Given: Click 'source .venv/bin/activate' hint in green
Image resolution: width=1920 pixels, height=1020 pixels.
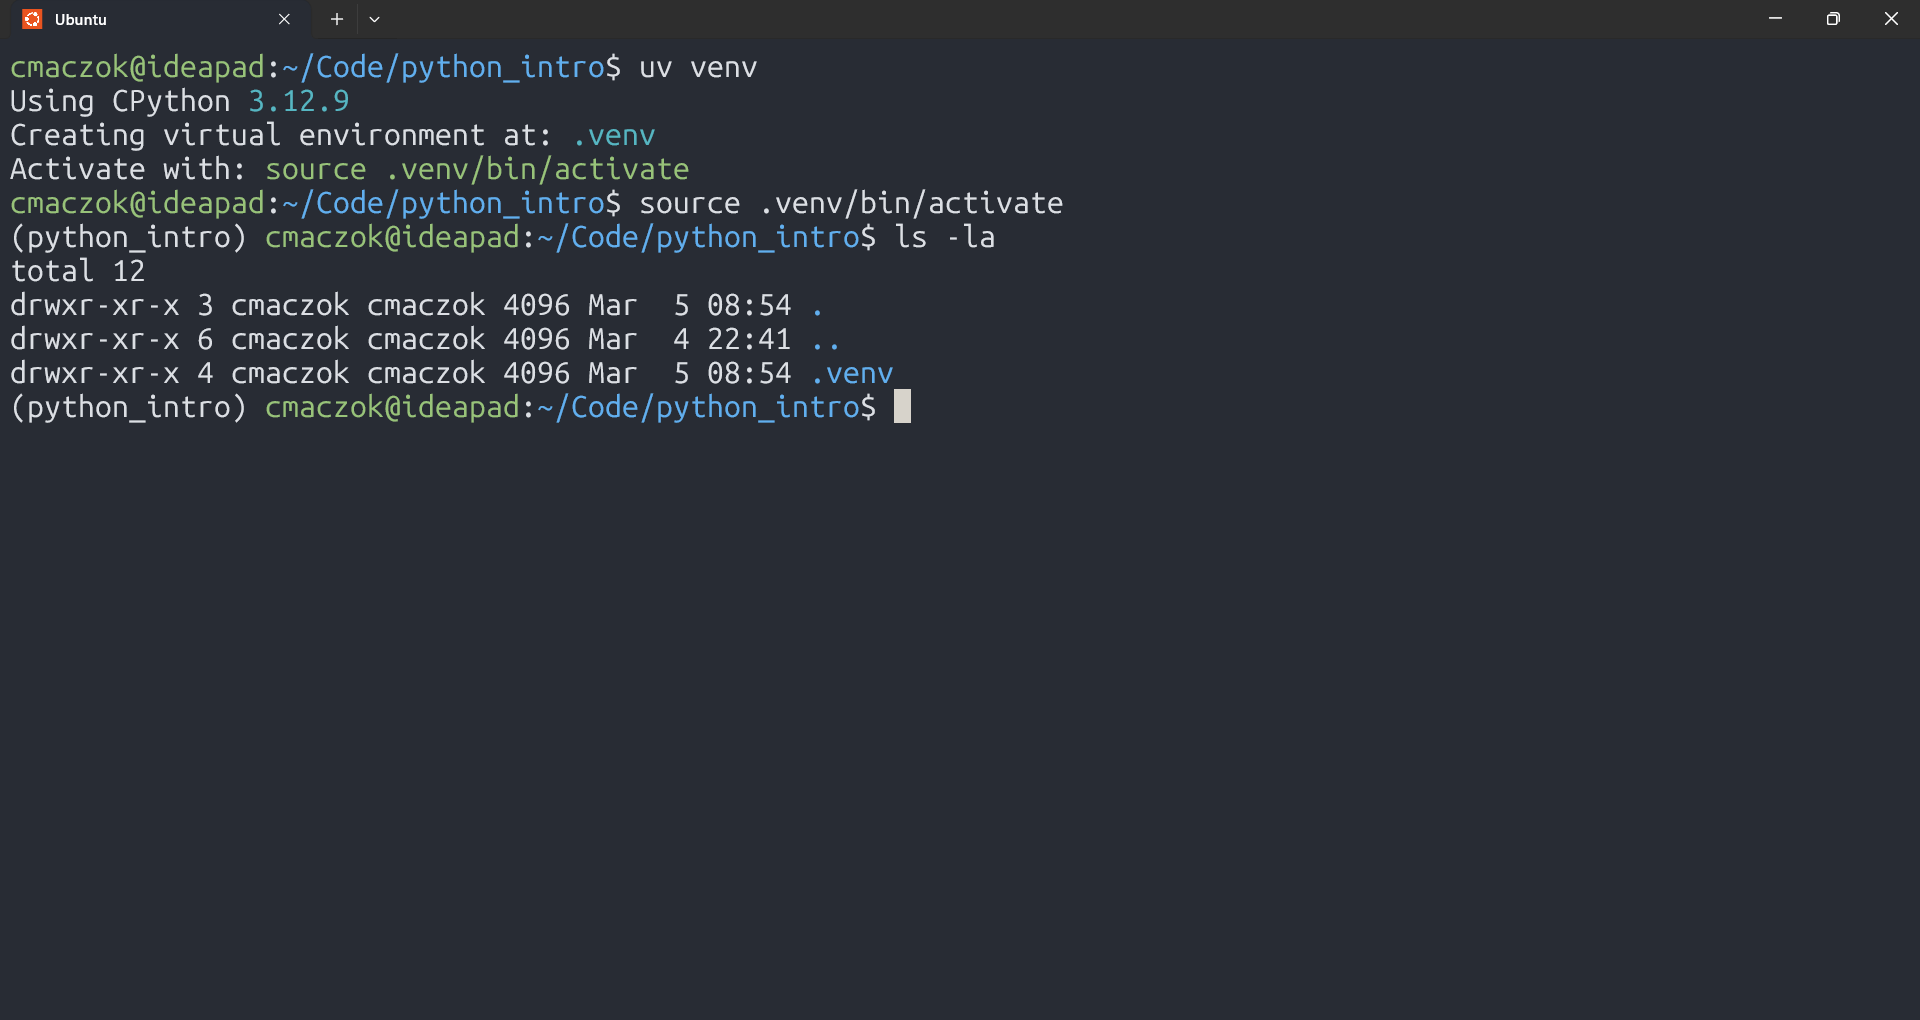Looking at the screenshot, I should point(477,169).
